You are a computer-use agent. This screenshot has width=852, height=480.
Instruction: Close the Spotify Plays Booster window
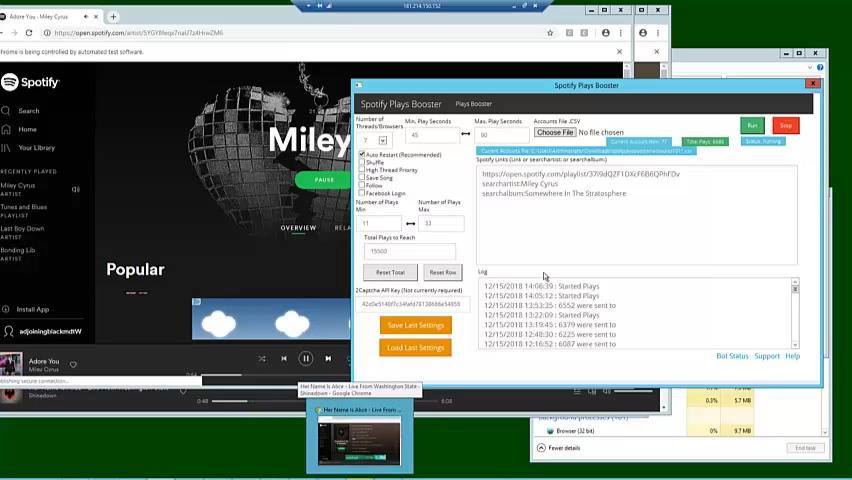coord(812,84)
